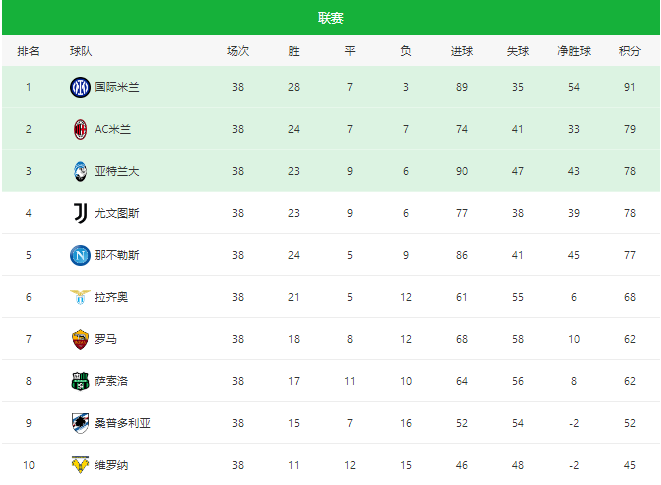Click the 积分 column header
Viewport: 661px width, 485px height.
630,51
